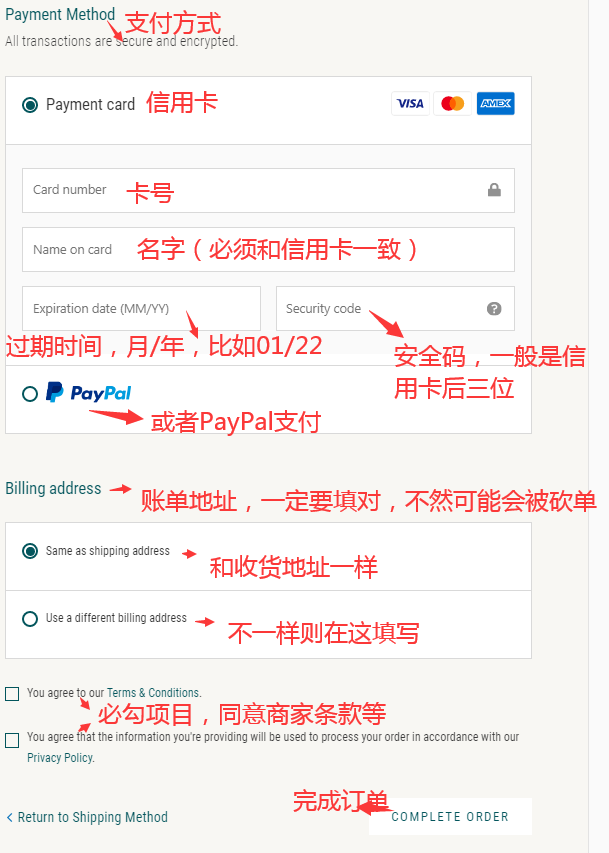Click the padlock icon in card number field
The height and width of the screenshot is (853, 609).
(494, 190)
